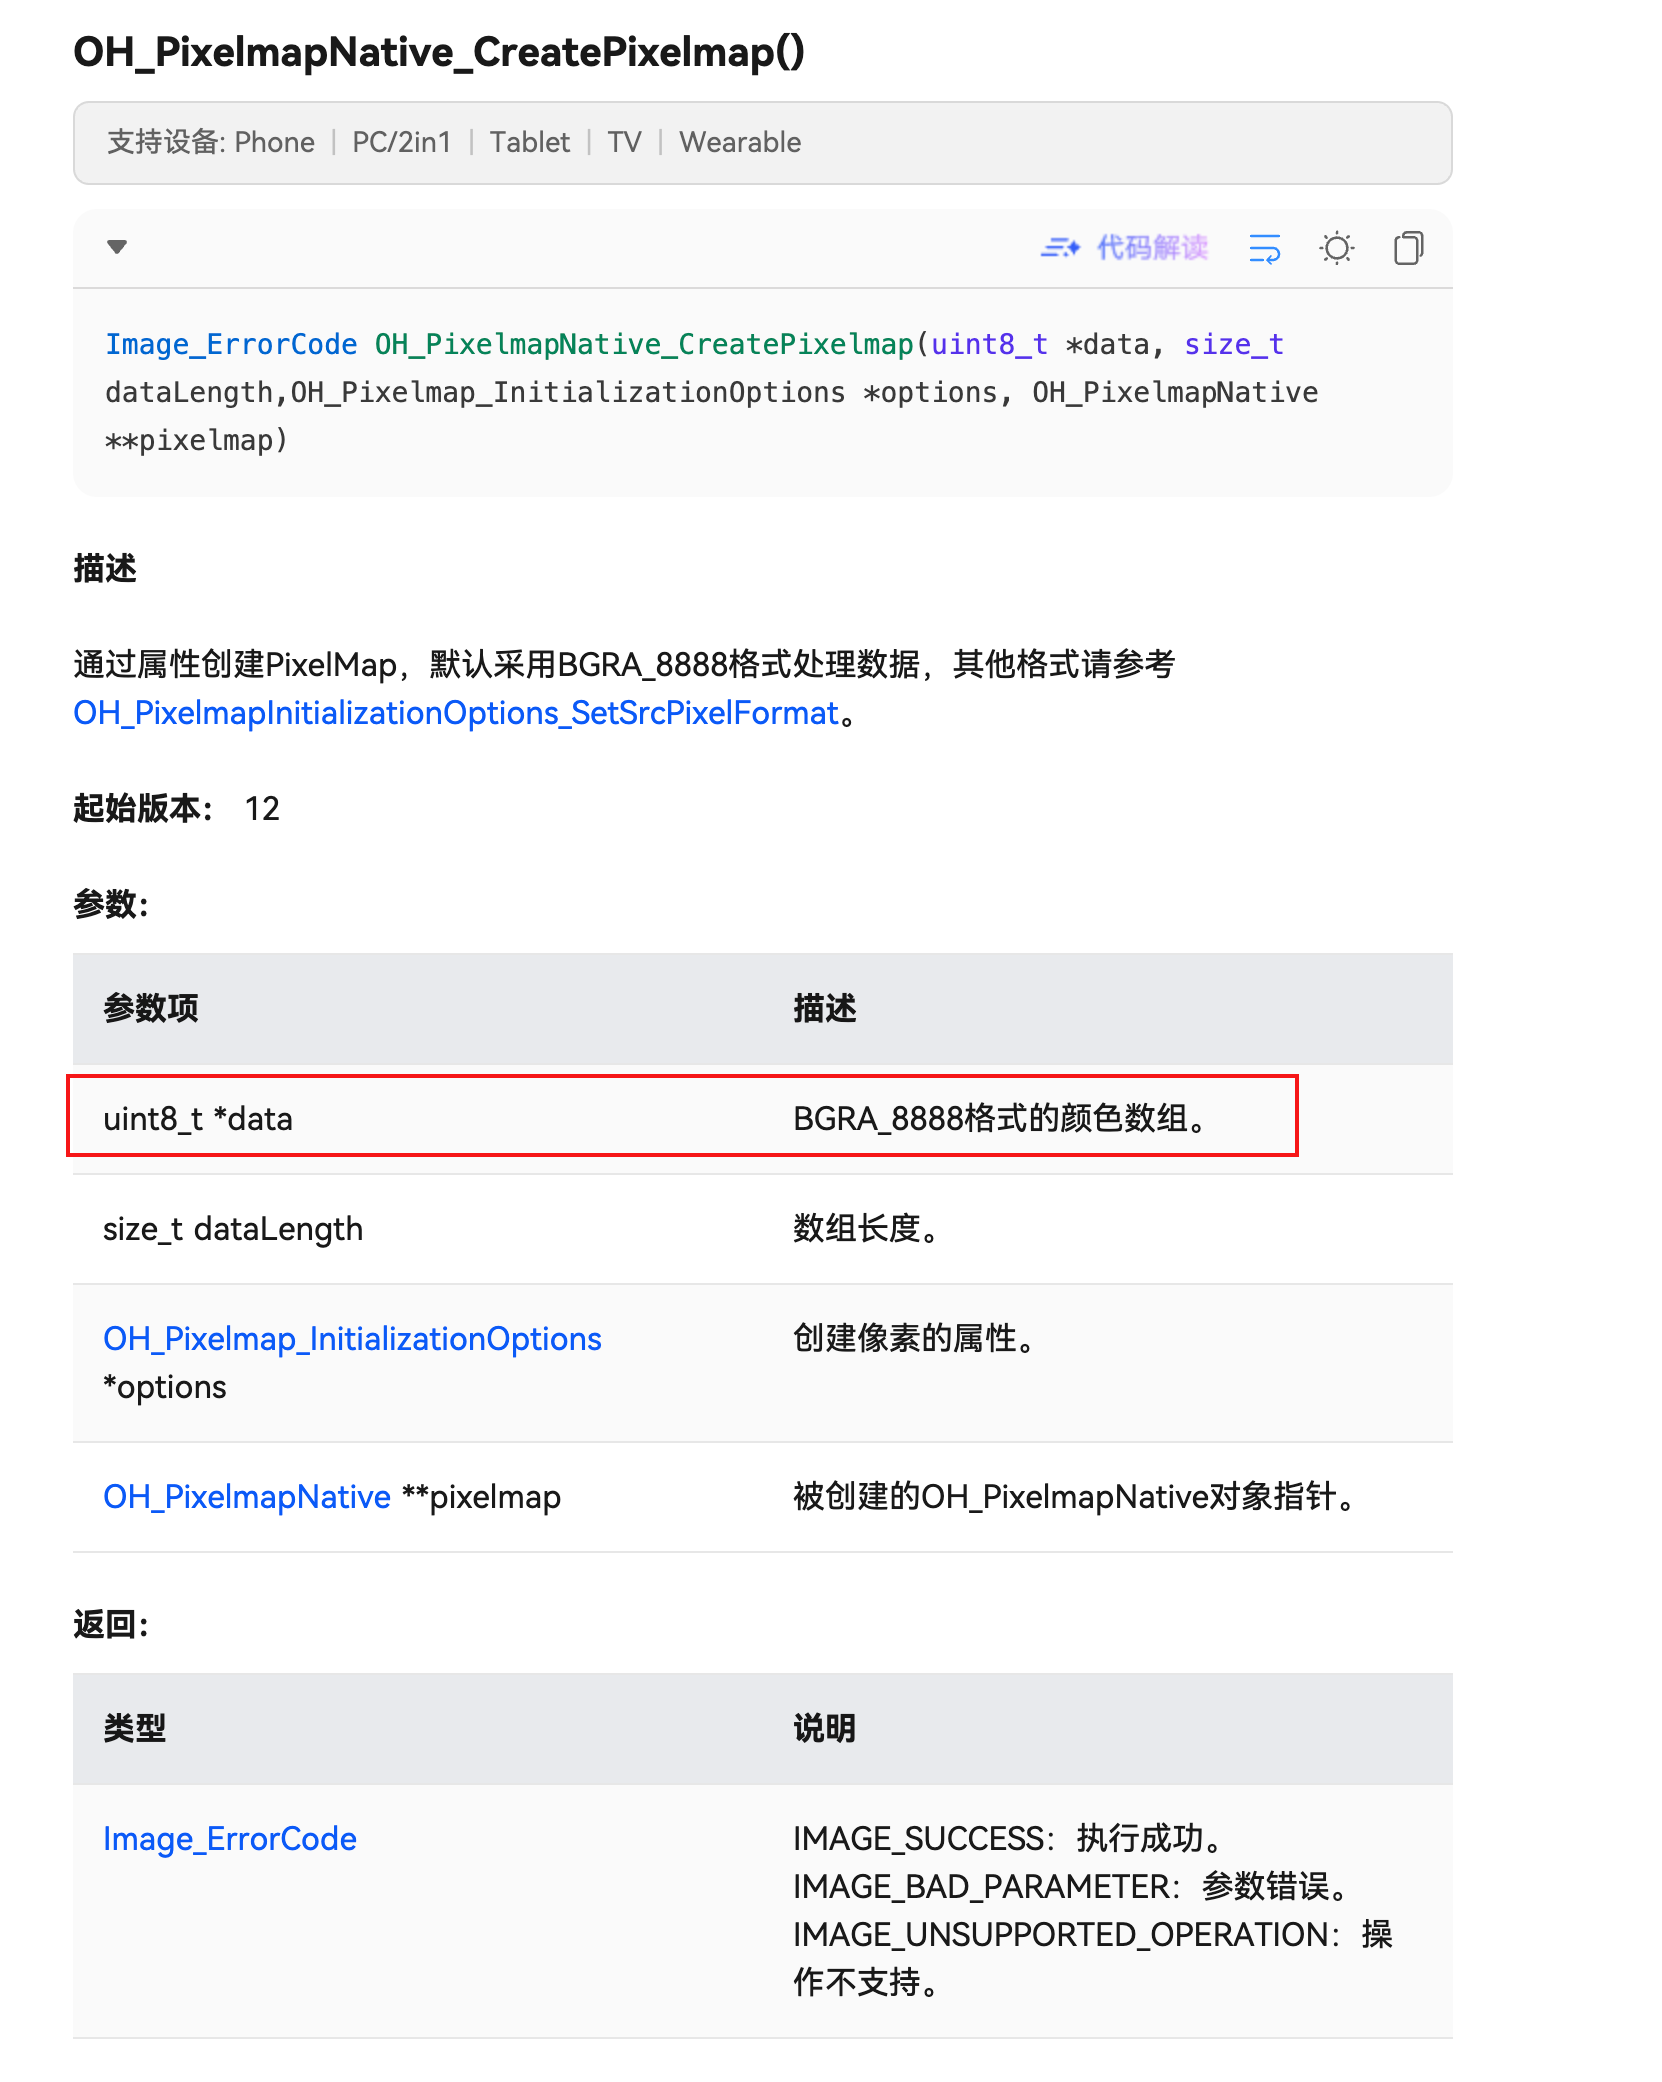Viewport: 1662px width, 2082px height.
Task: Click the PC/2in1 device label
Action: pyautogui.click(x=401, y=142)
